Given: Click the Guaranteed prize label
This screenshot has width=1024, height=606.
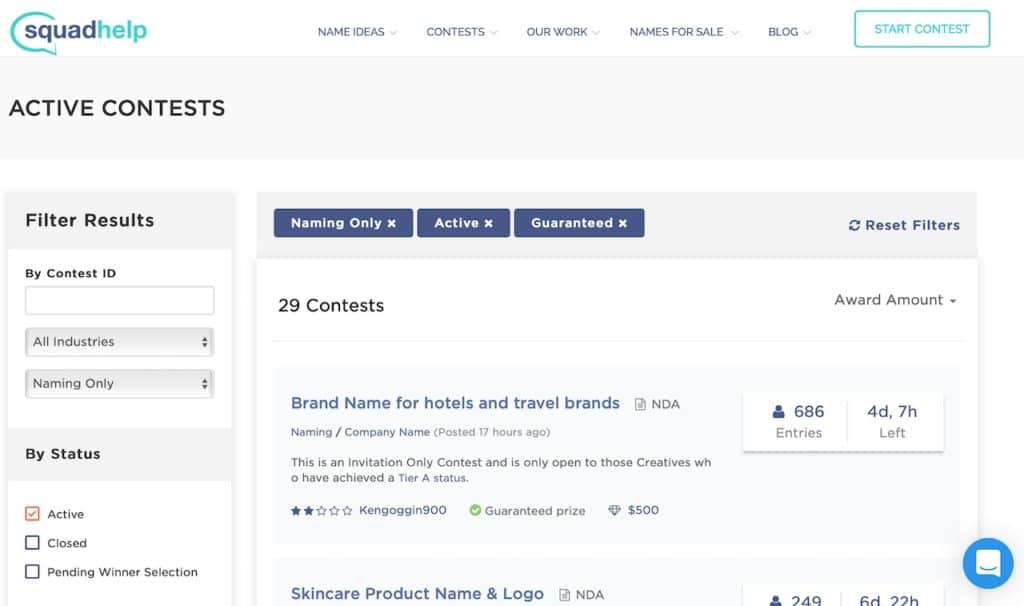Looking at the screenshot, I should [535, 511].
